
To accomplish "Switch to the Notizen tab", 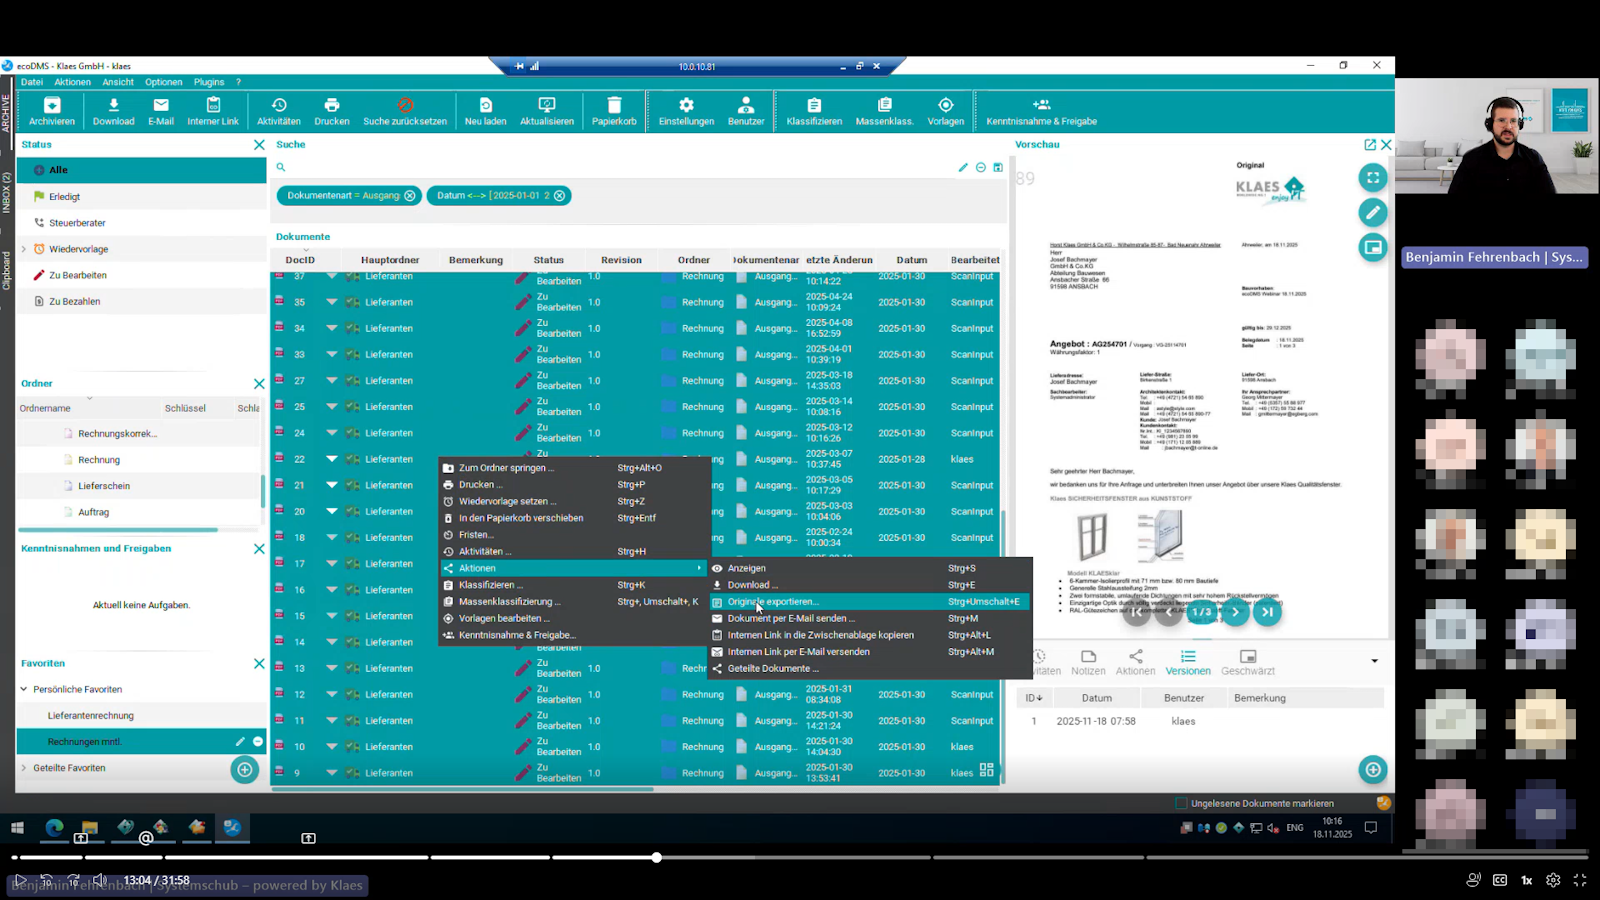I will (1088, 662).
